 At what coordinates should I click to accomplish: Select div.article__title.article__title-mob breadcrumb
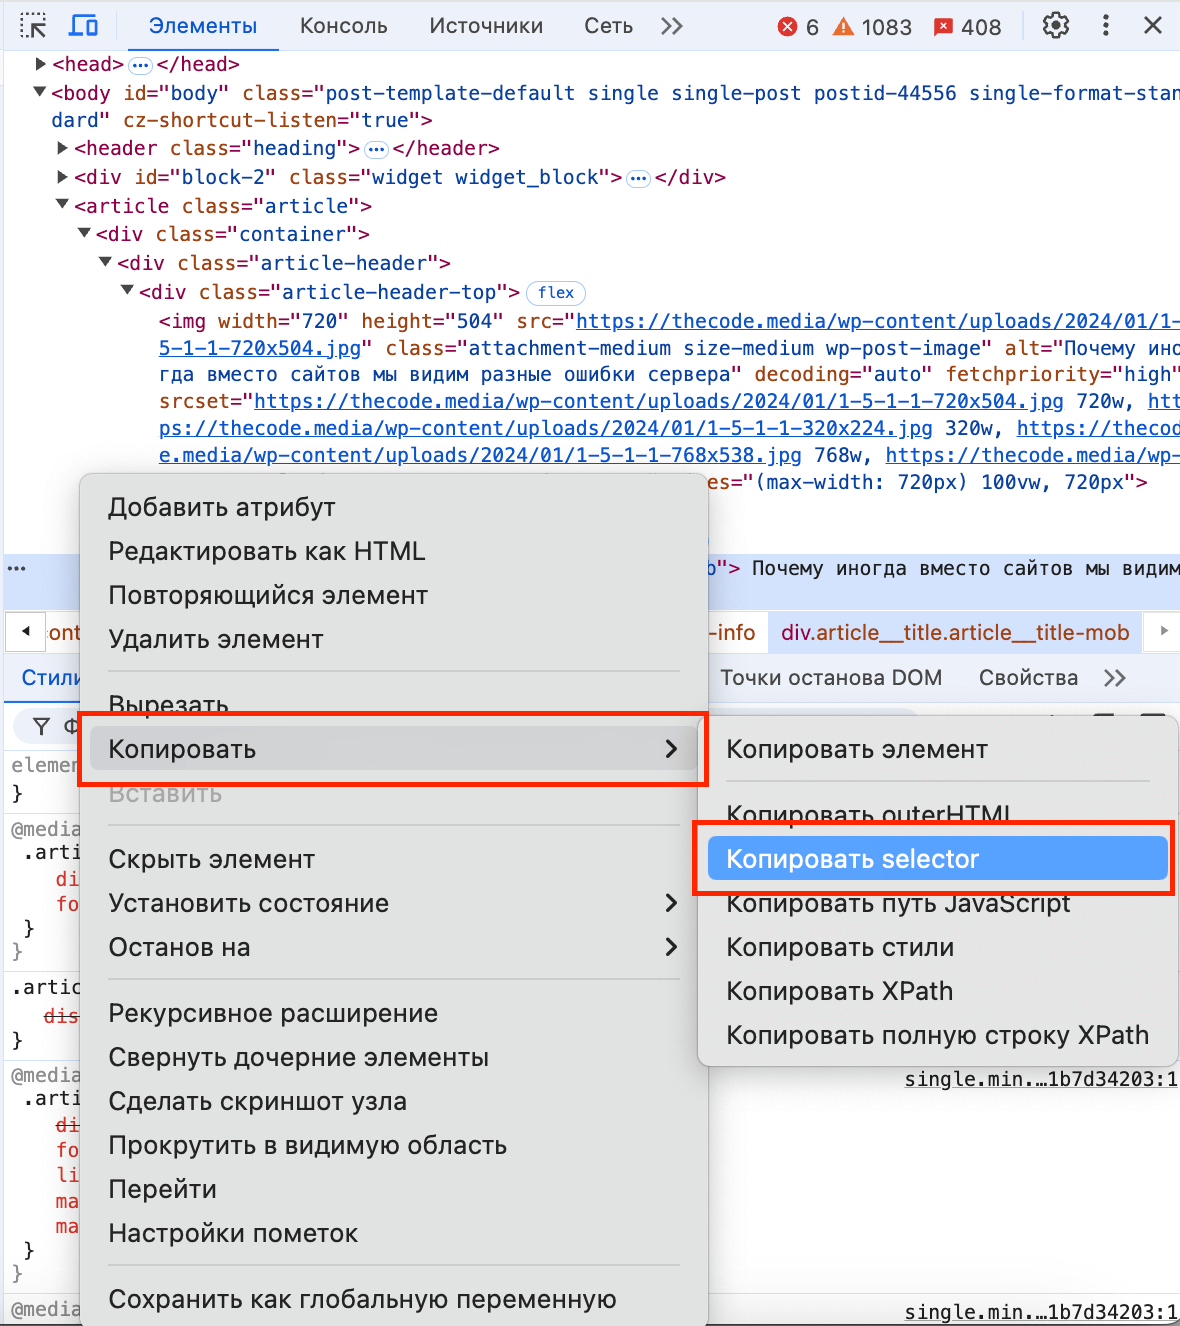[954, 632]
